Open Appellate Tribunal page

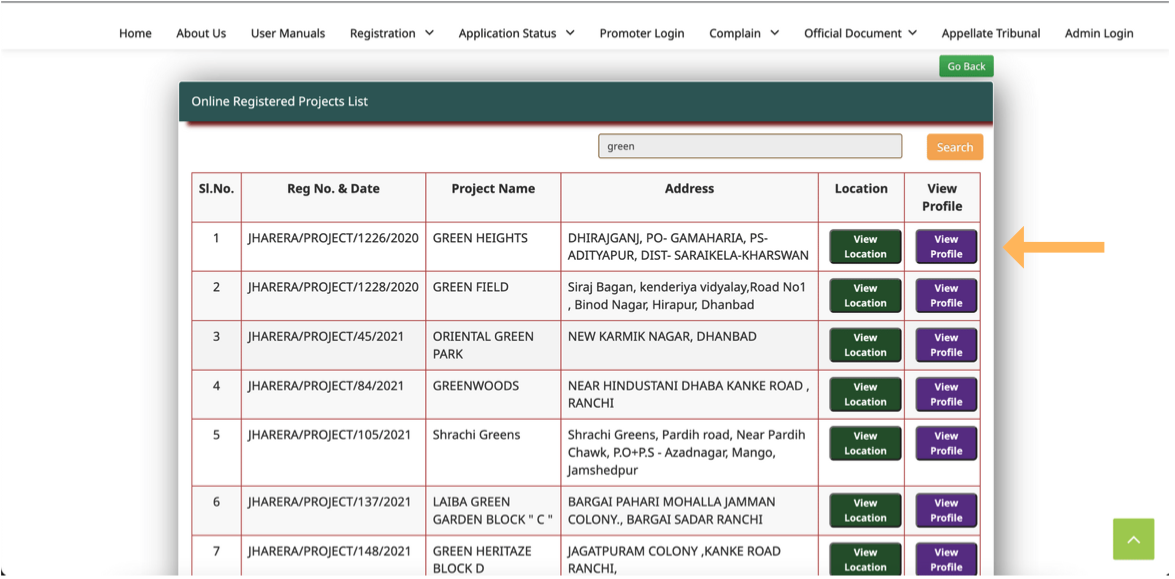pyautogui.click(x=991, y=33)
